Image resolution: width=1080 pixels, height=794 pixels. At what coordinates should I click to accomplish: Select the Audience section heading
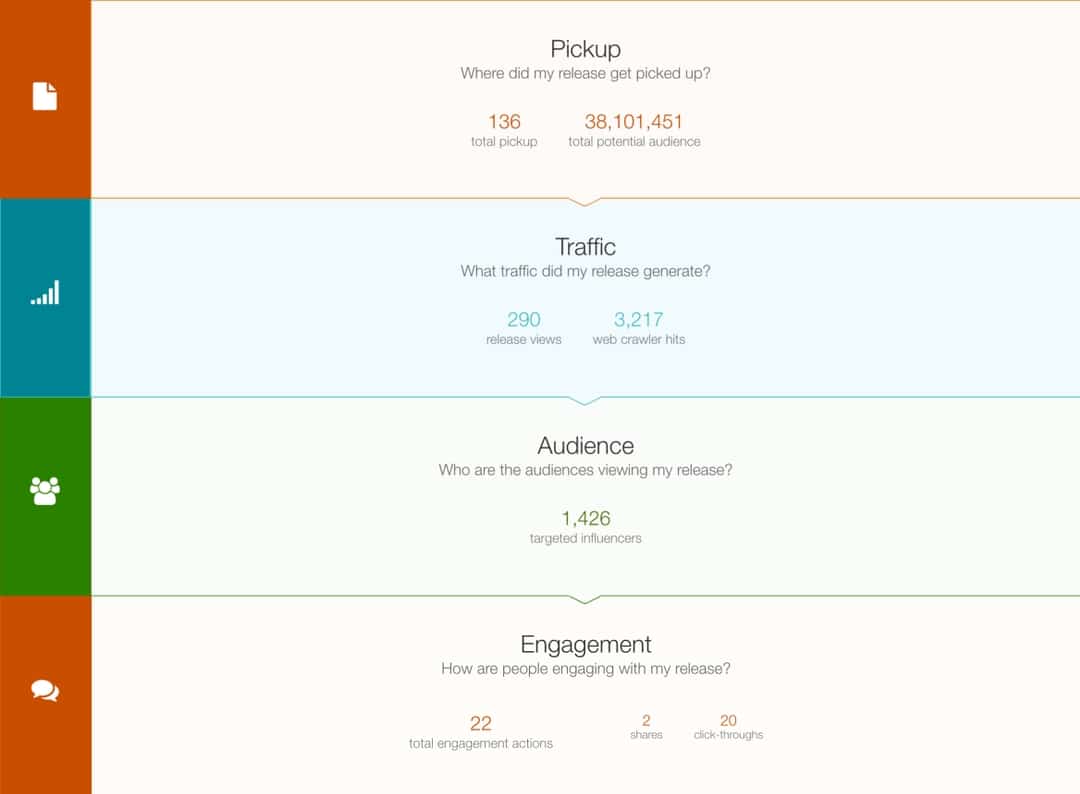click(585, 446)
